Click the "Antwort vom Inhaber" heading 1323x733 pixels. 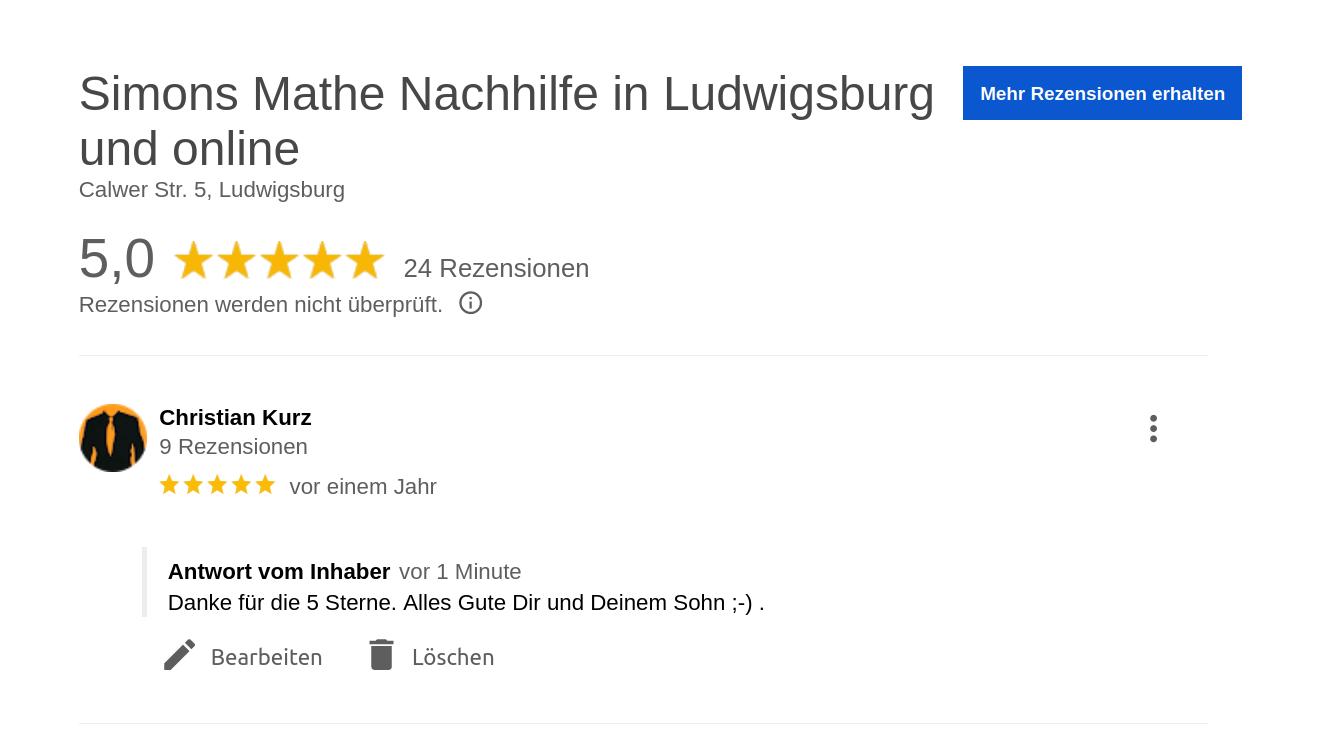click(279, 571)
